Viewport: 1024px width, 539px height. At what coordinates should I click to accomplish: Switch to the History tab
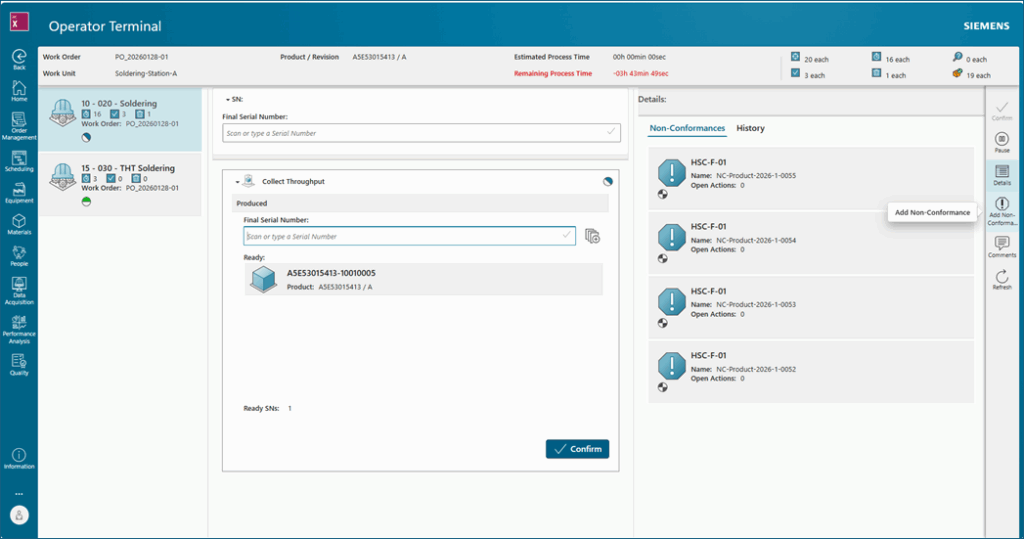click(750, 128)
